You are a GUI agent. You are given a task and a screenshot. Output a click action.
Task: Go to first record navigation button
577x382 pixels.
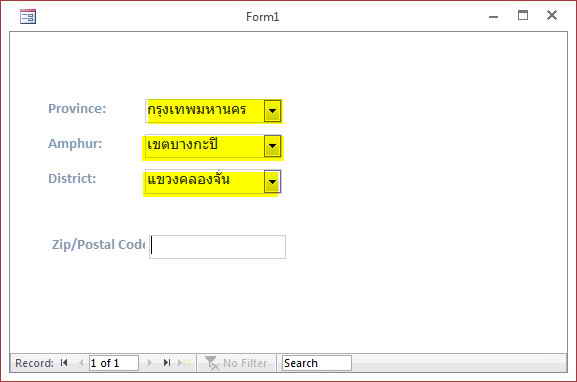click(64, 363)
